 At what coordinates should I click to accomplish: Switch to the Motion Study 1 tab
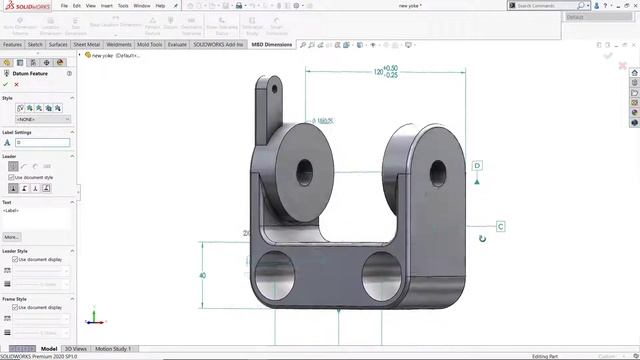click(x=113, y=349)
